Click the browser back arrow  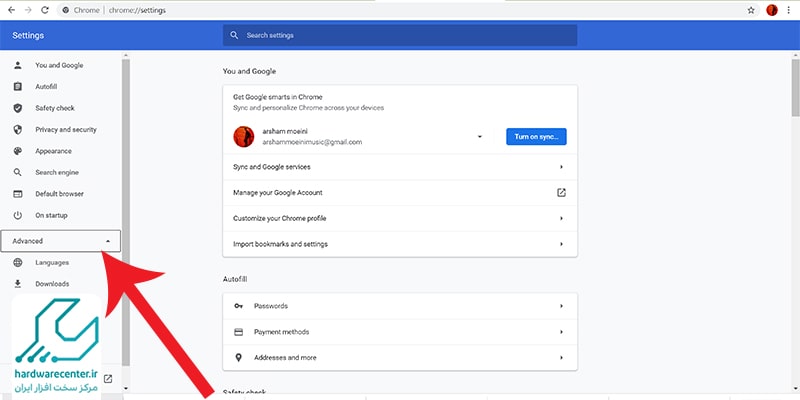tap(11, 10)
